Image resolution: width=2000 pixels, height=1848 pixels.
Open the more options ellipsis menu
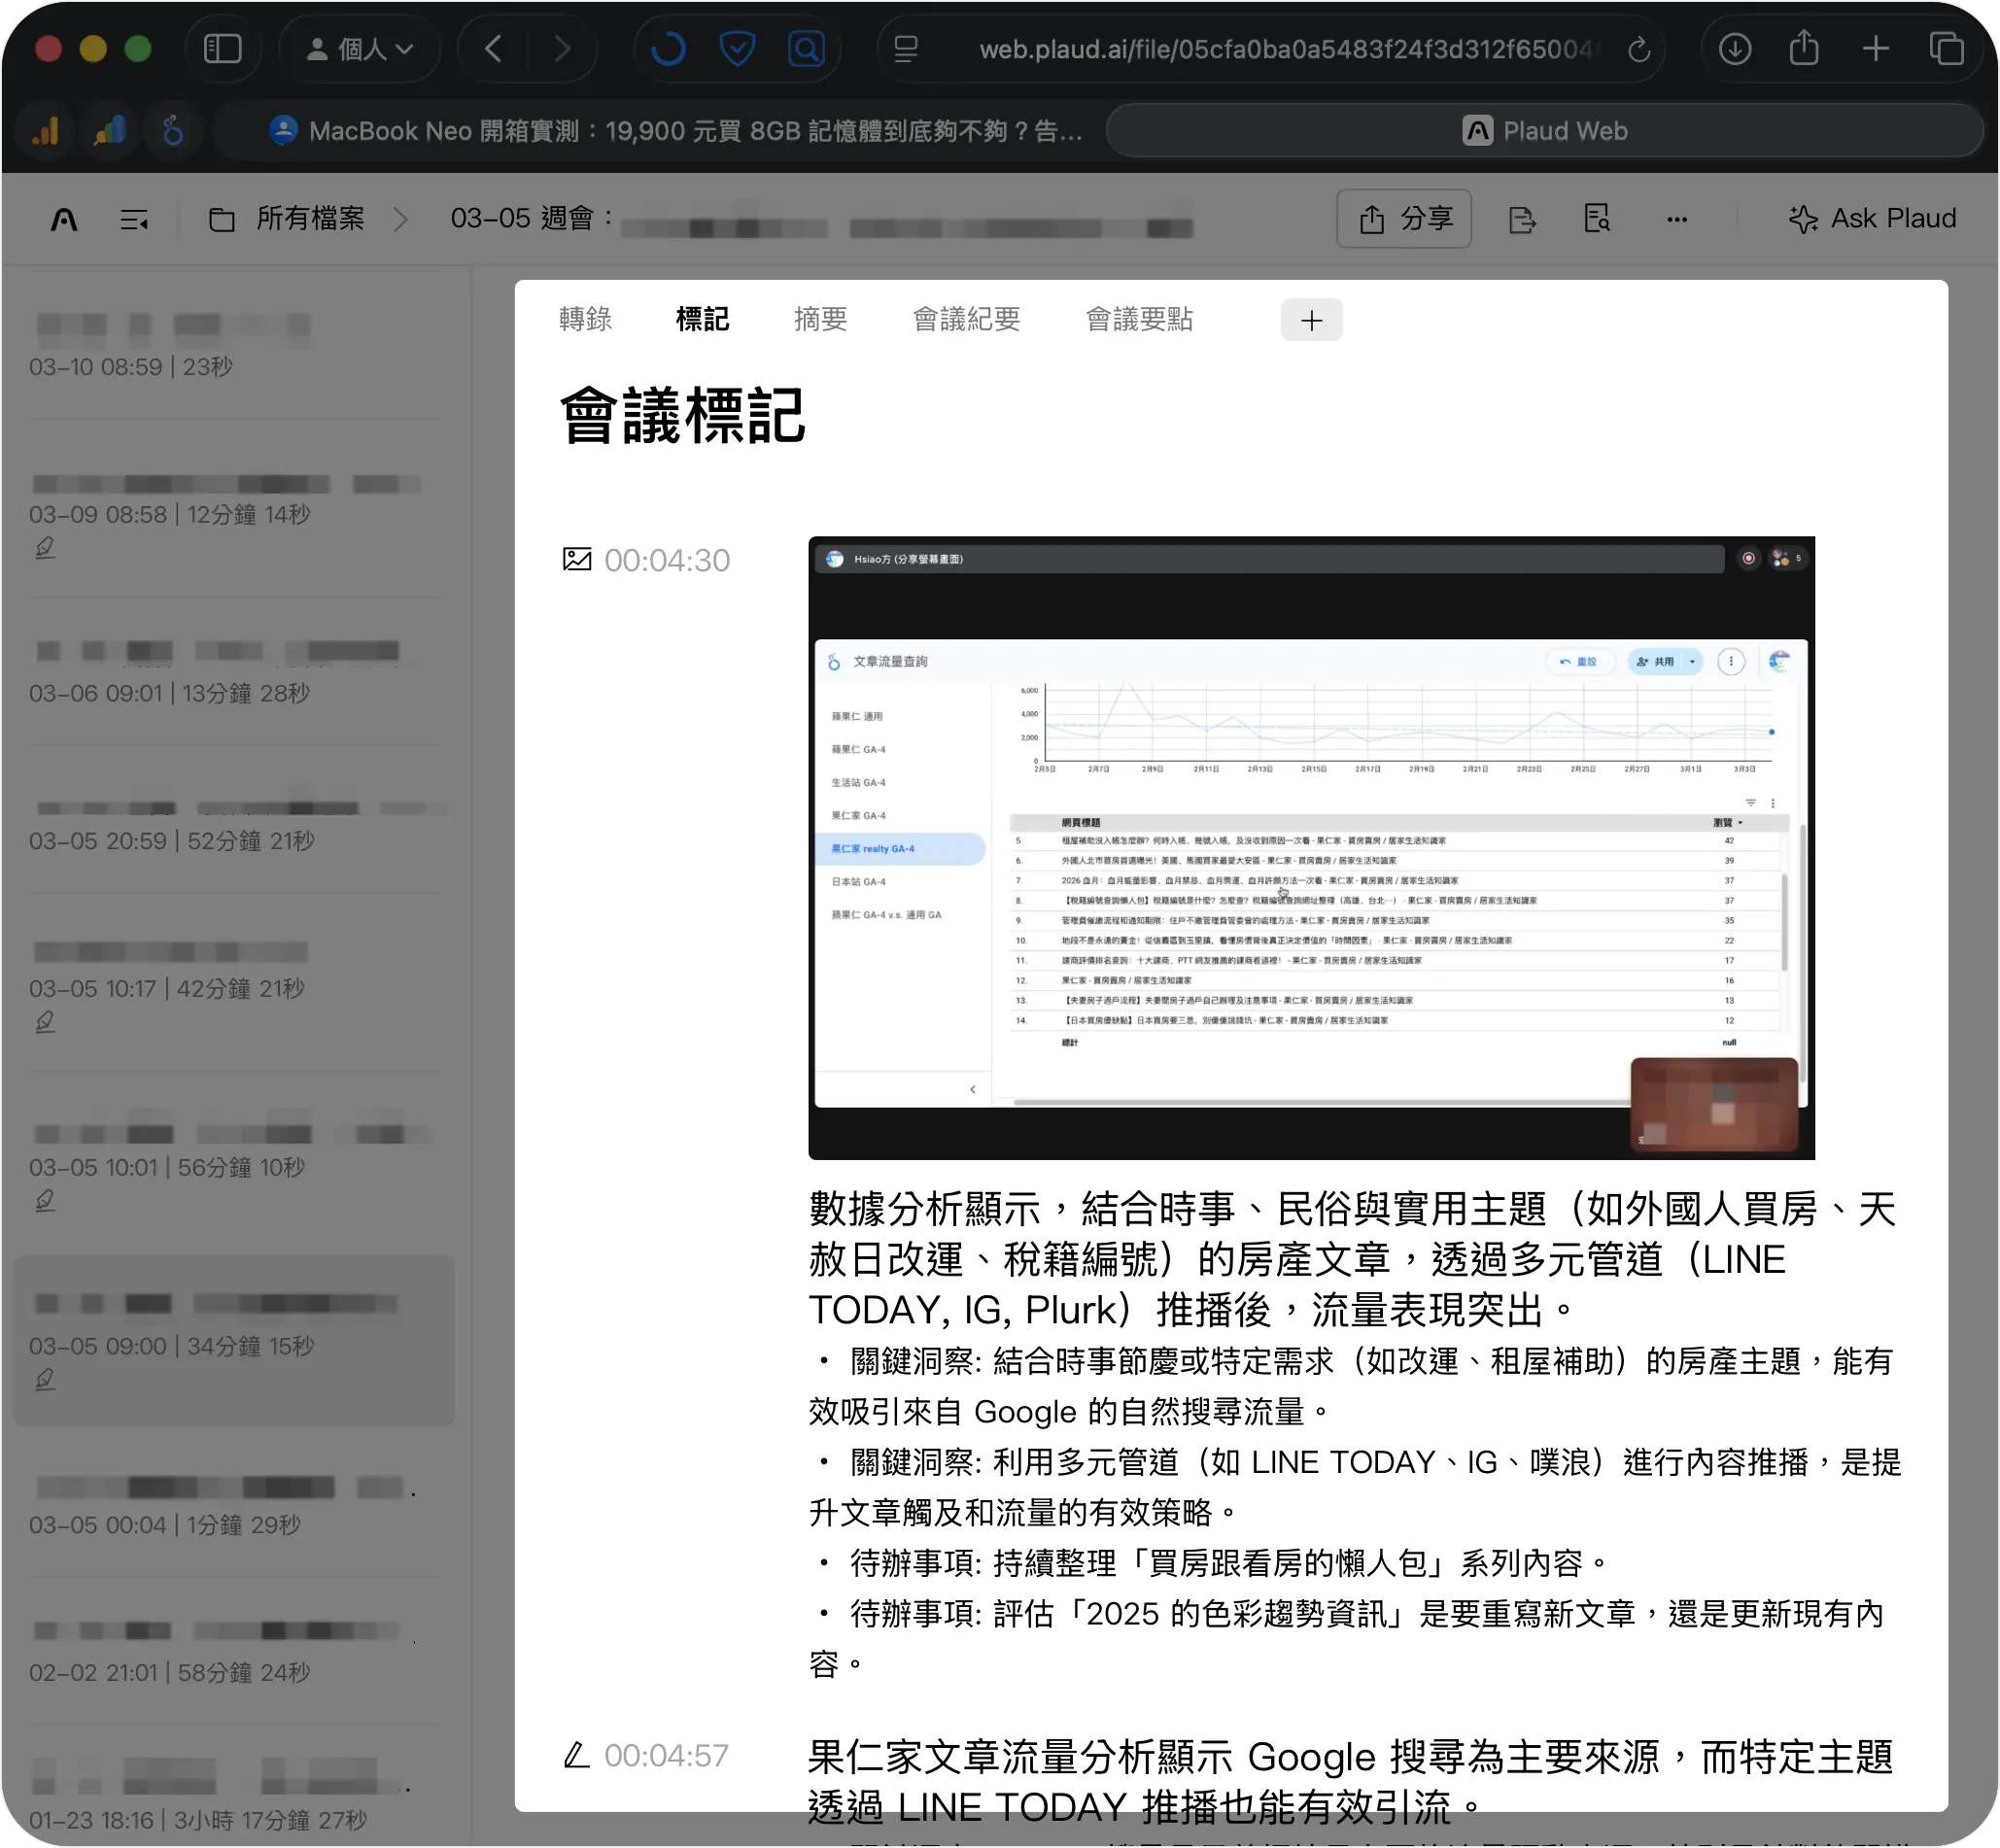[x=1677, y=219]
